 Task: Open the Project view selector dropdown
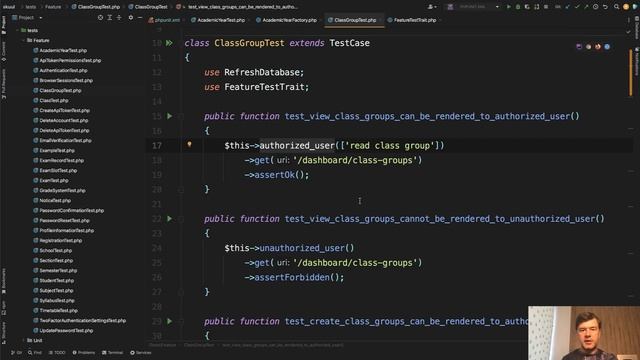pyautogui.click(x=27, y=18)
